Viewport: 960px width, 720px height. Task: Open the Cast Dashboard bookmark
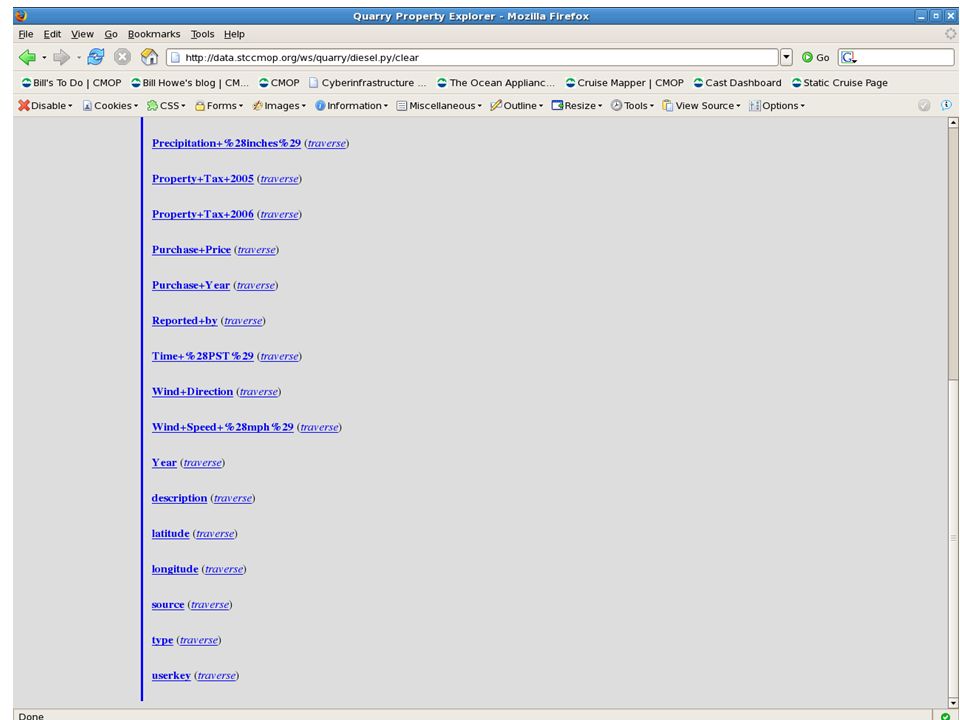pyautogui.click(x=737, y=83)
